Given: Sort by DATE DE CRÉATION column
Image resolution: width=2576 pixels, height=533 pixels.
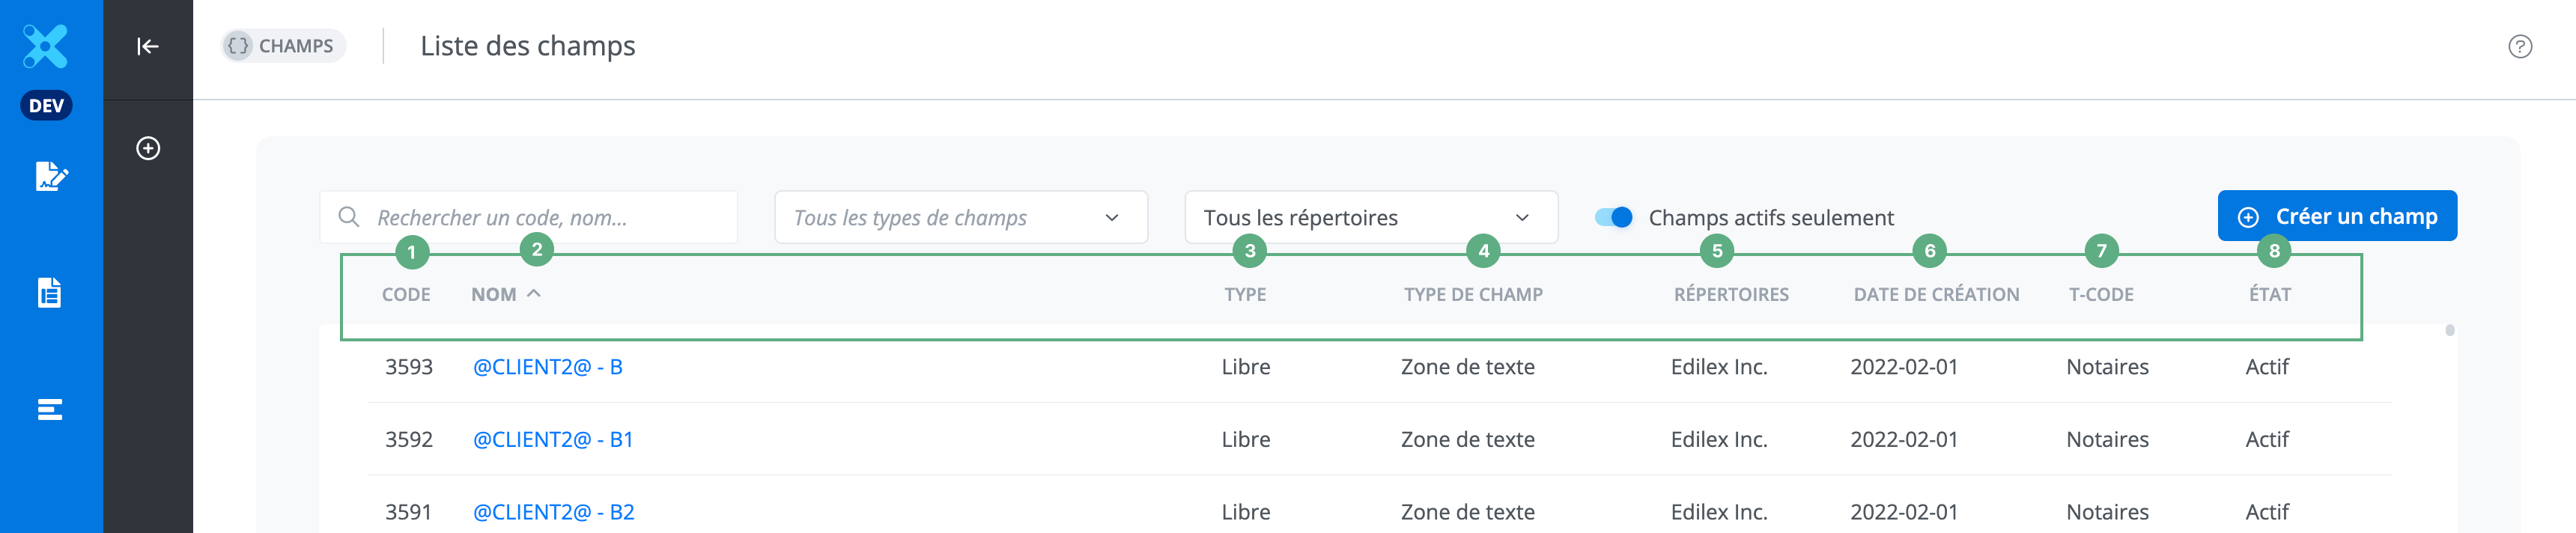Looking at the screenshot, I should point(1936,295).
